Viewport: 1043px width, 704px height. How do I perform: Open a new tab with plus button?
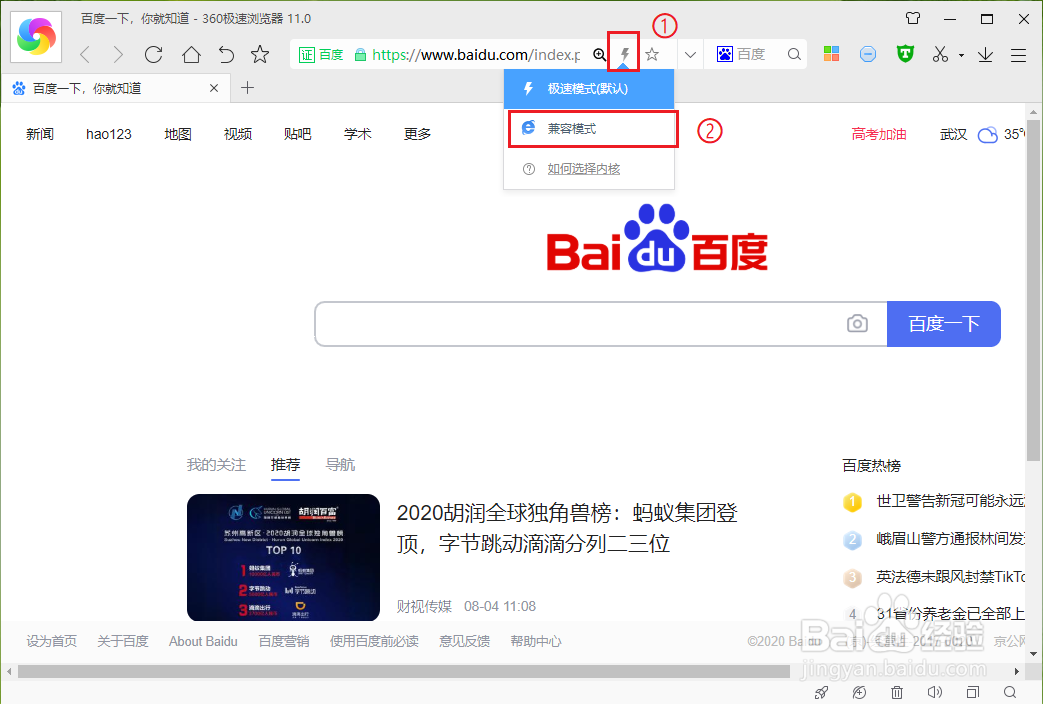coord(247,88)
